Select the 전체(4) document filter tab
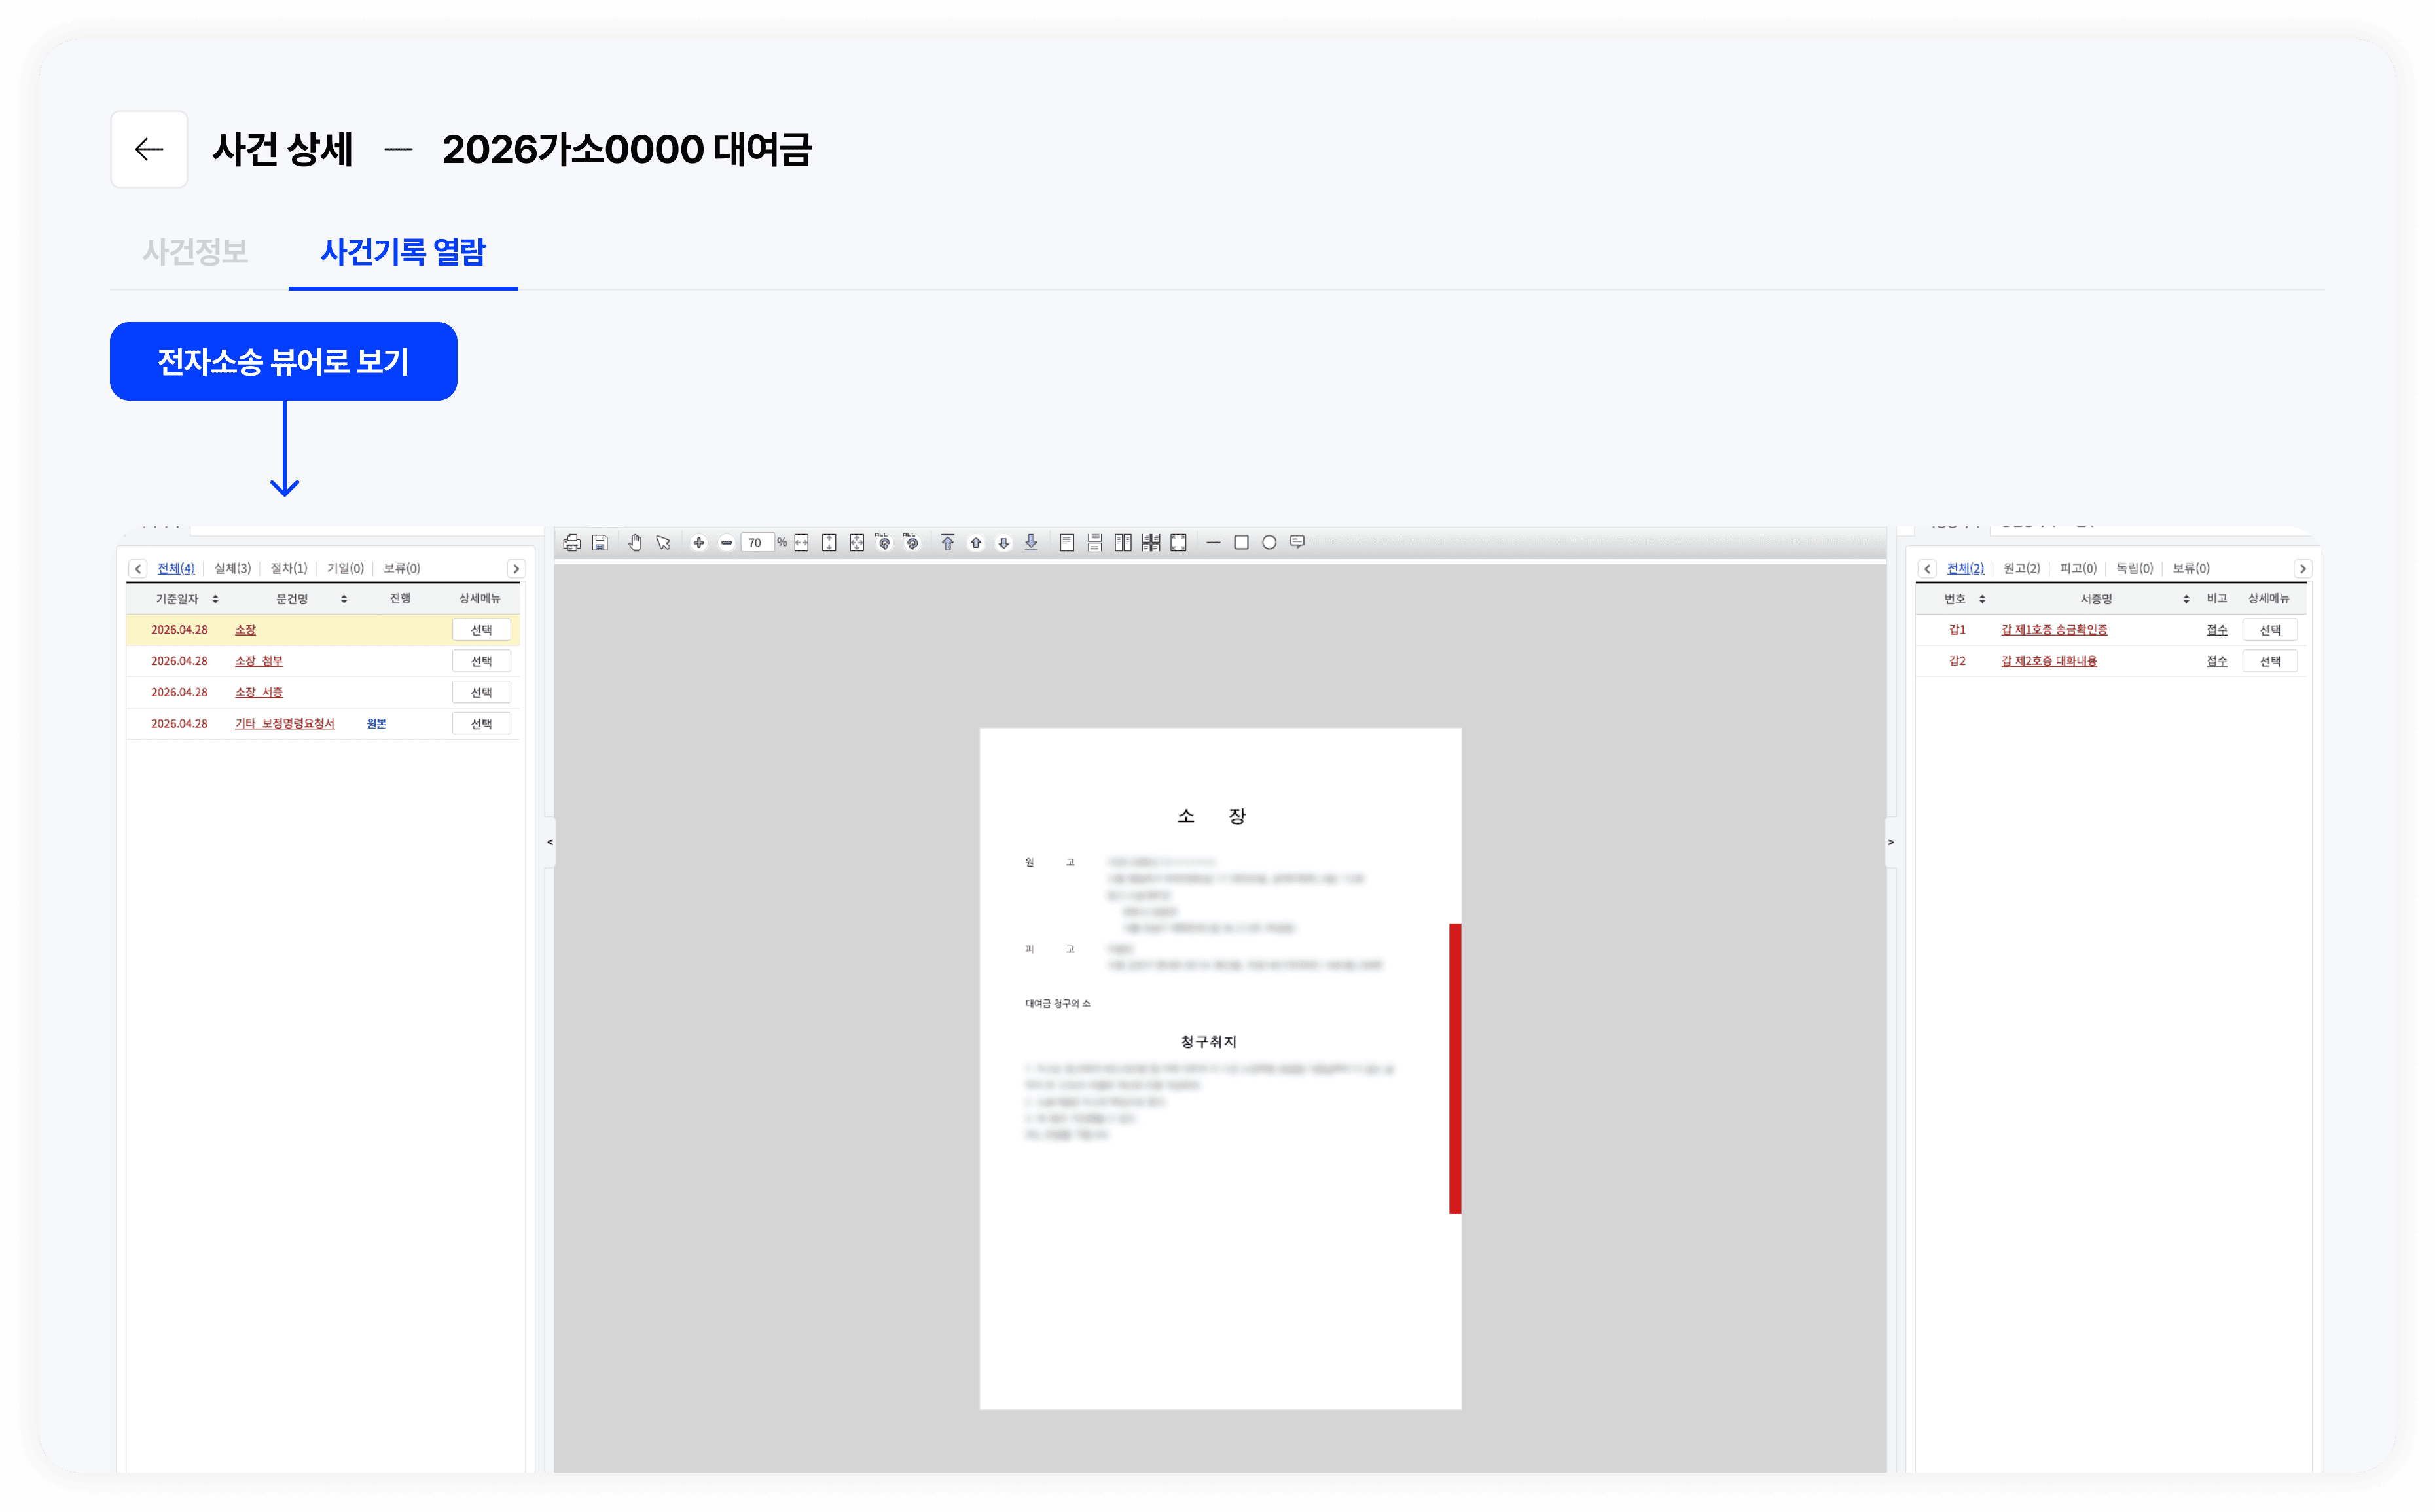 pos(176,568)
